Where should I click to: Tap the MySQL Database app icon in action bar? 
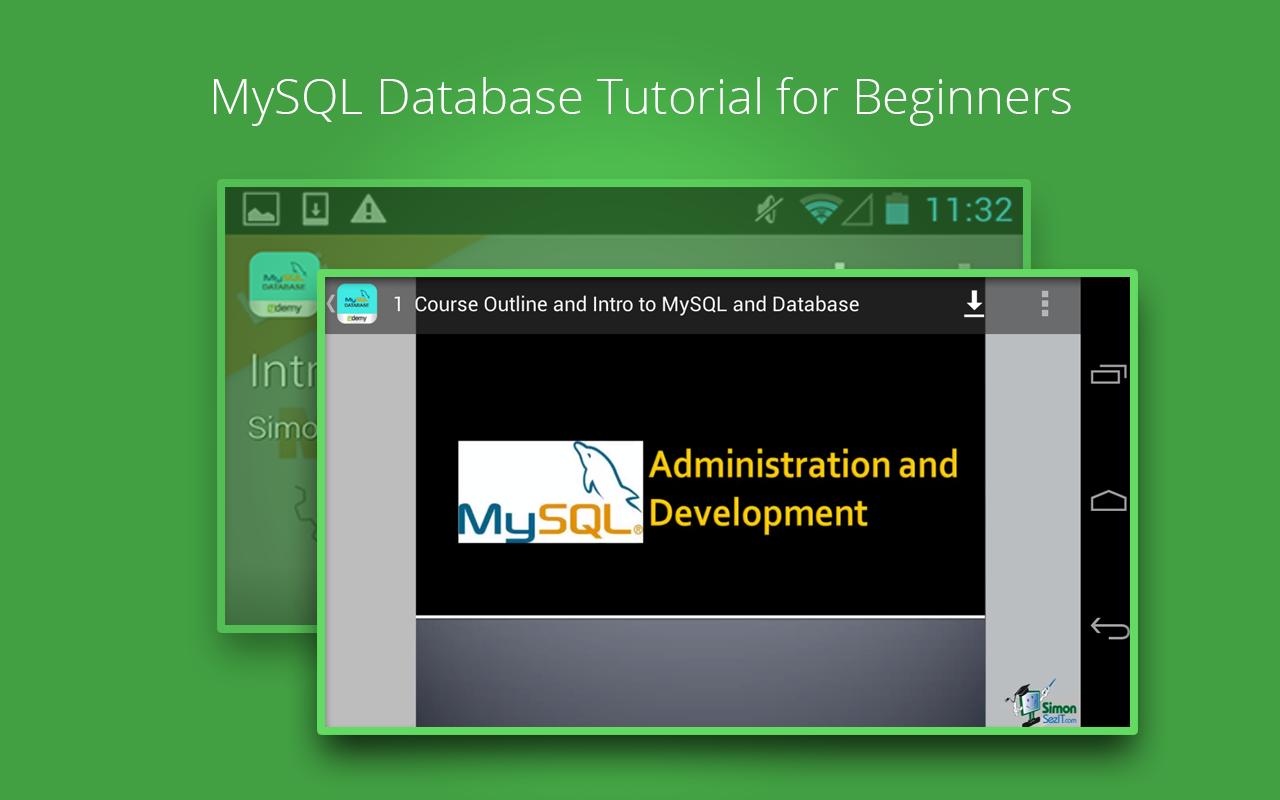point(355,303)
